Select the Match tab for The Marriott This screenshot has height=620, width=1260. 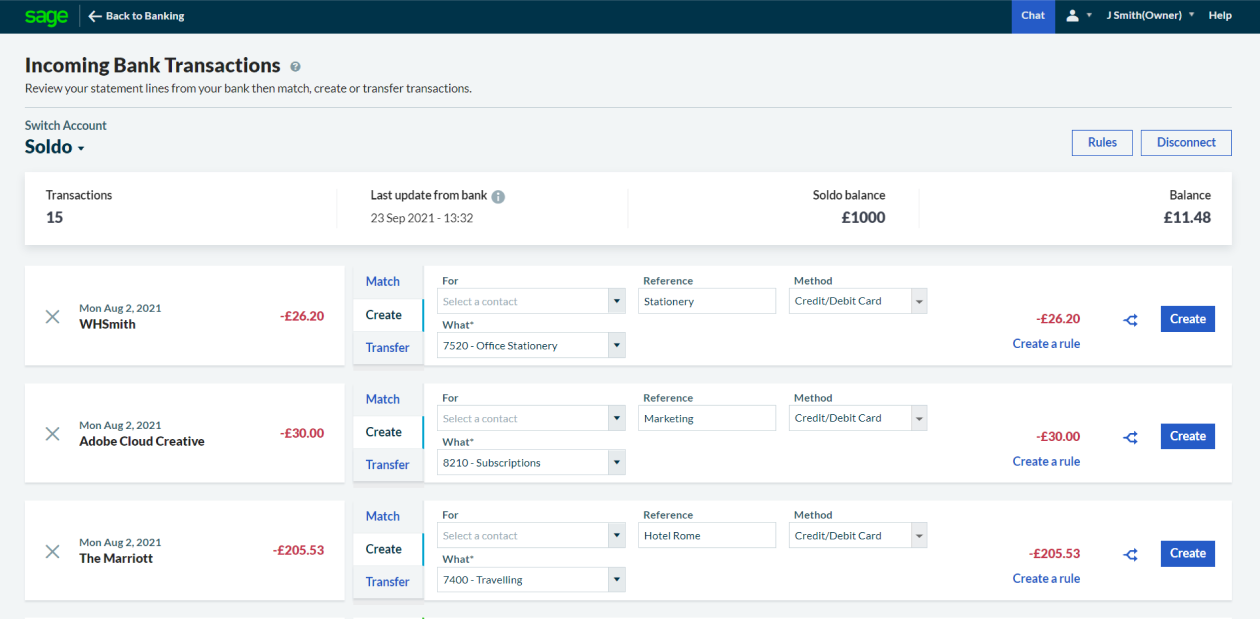388,516
